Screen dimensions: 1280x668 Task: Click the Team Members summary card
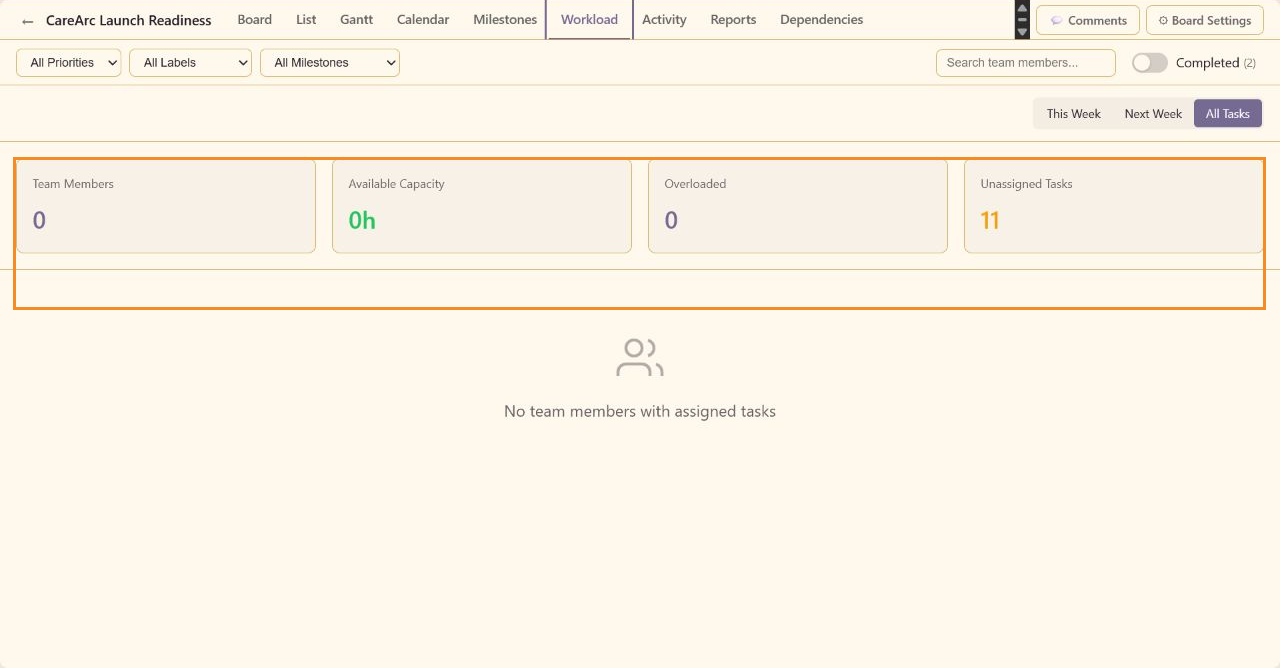pyautogui.click(x=166, y=206)
